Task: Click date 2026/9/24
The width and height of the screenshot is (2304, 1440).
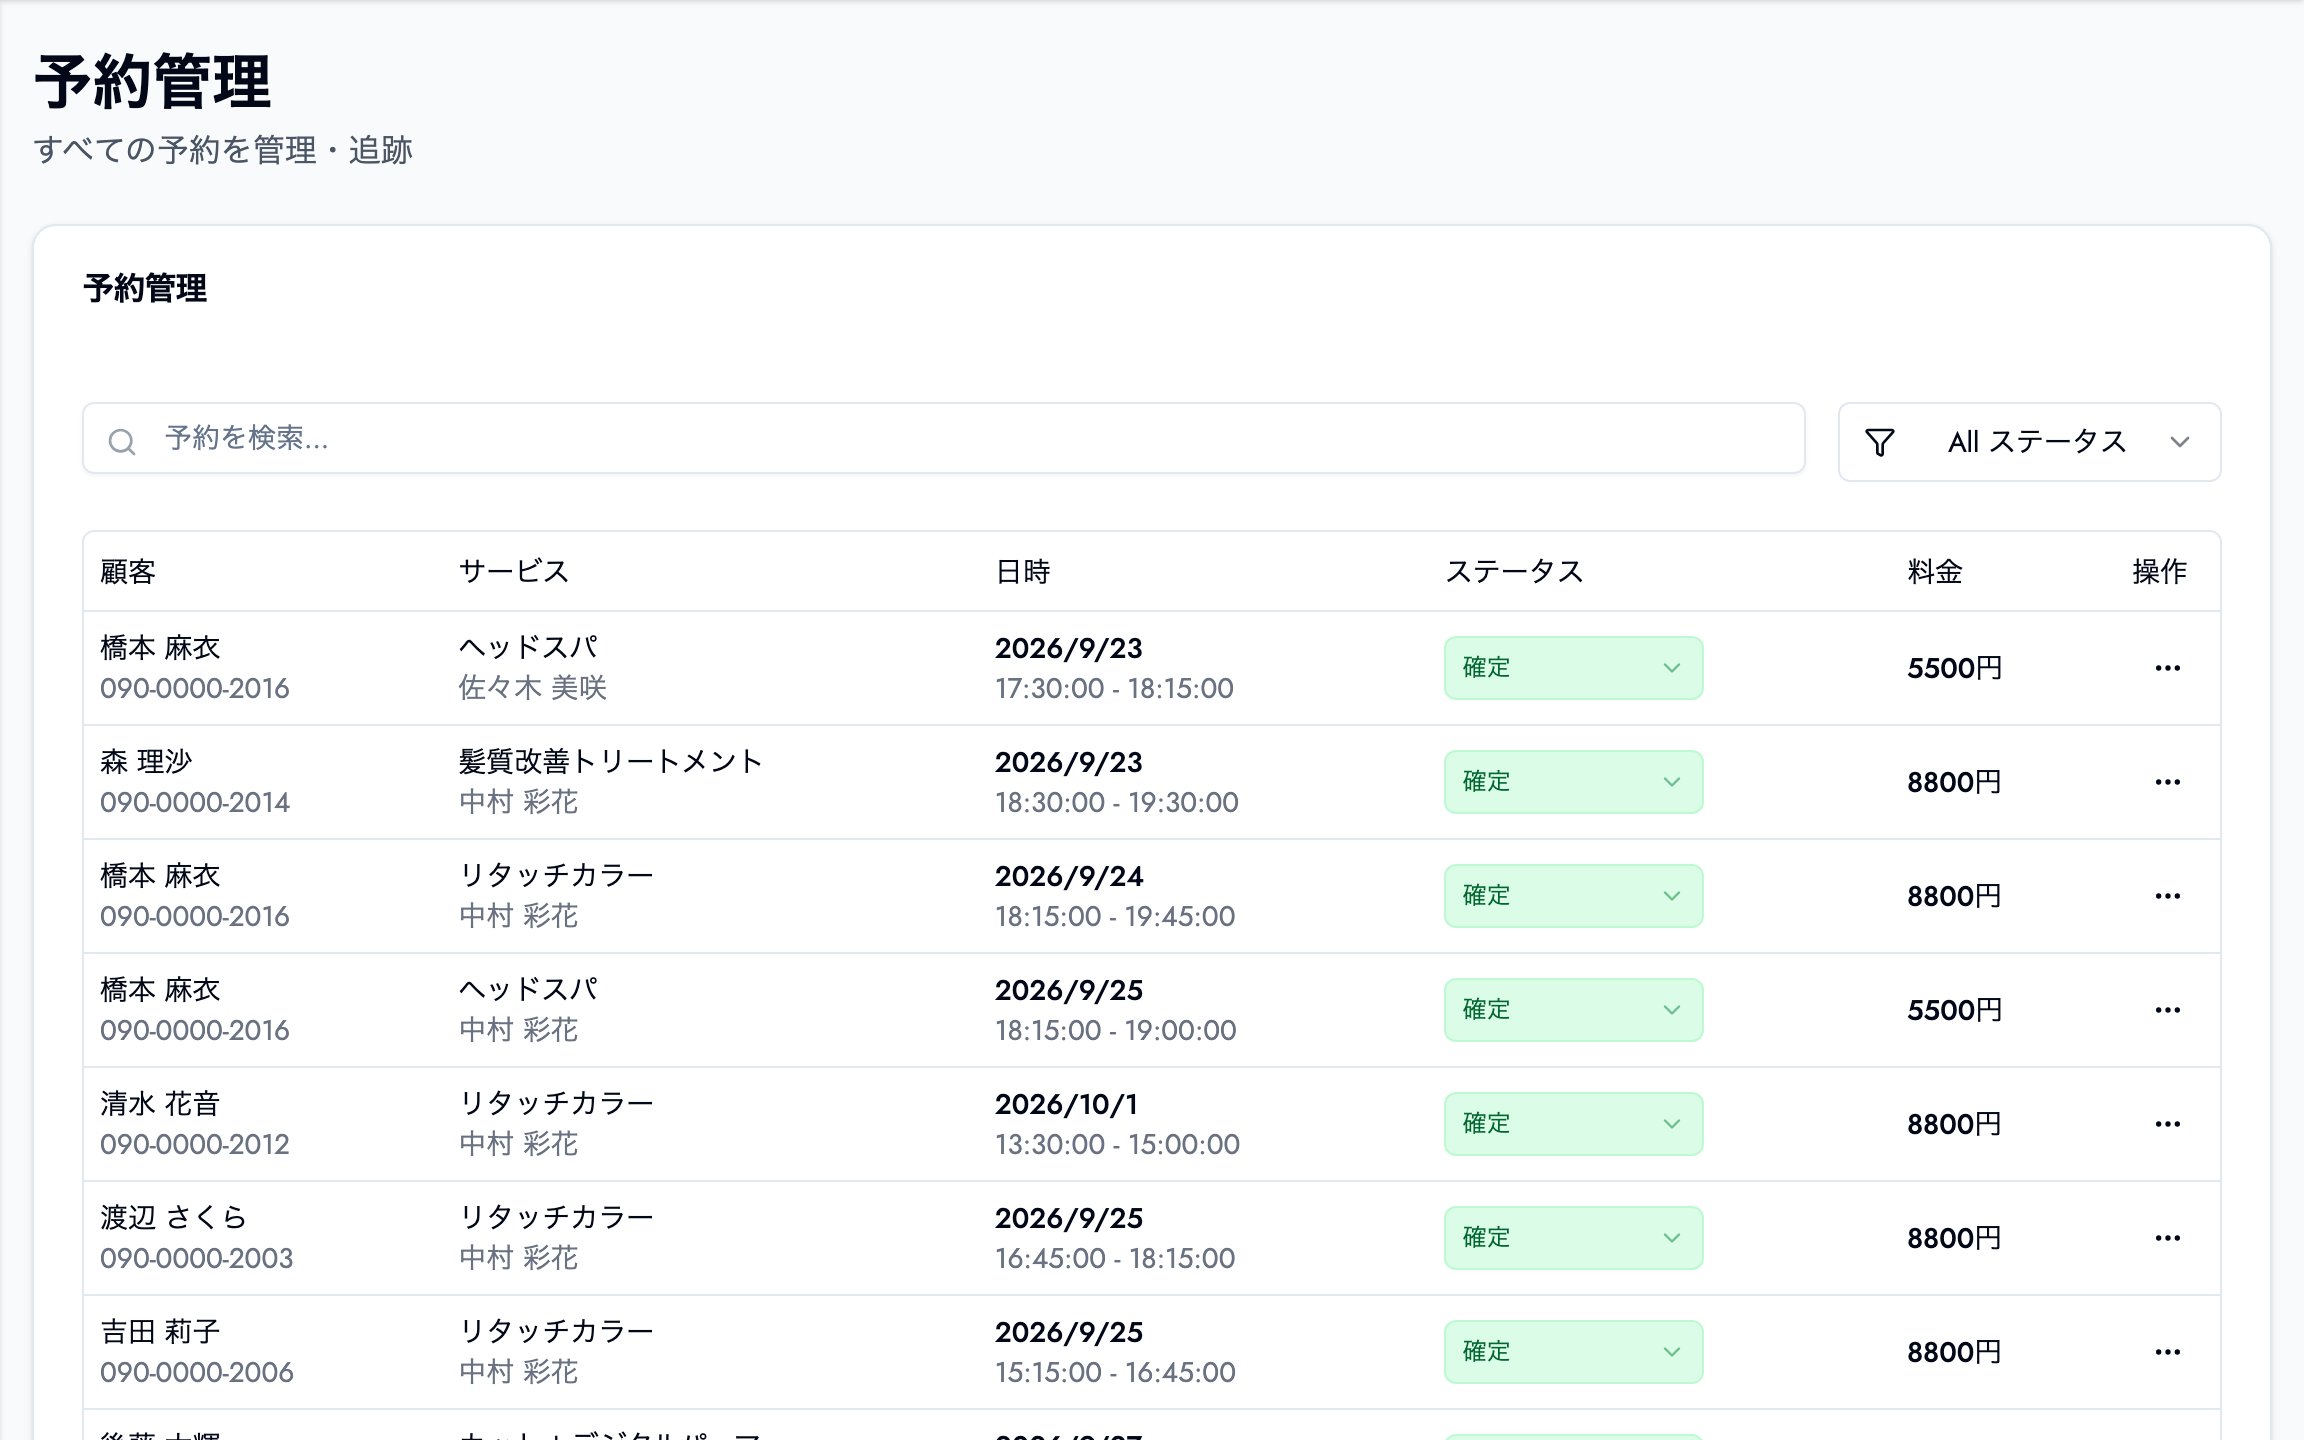Action: tap(1069, 876)
